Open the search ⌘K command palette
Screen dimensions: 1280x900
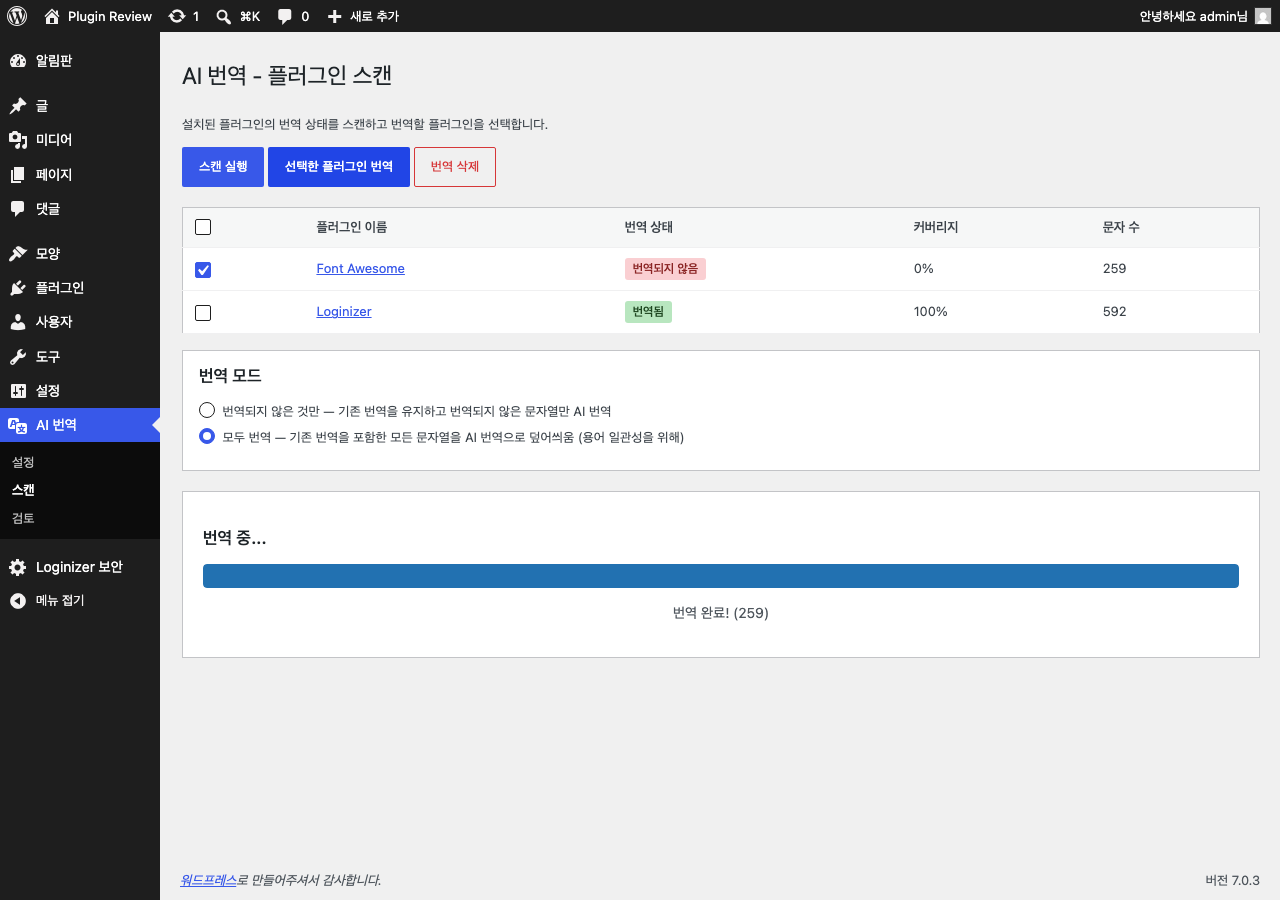(x=238, y=16)
